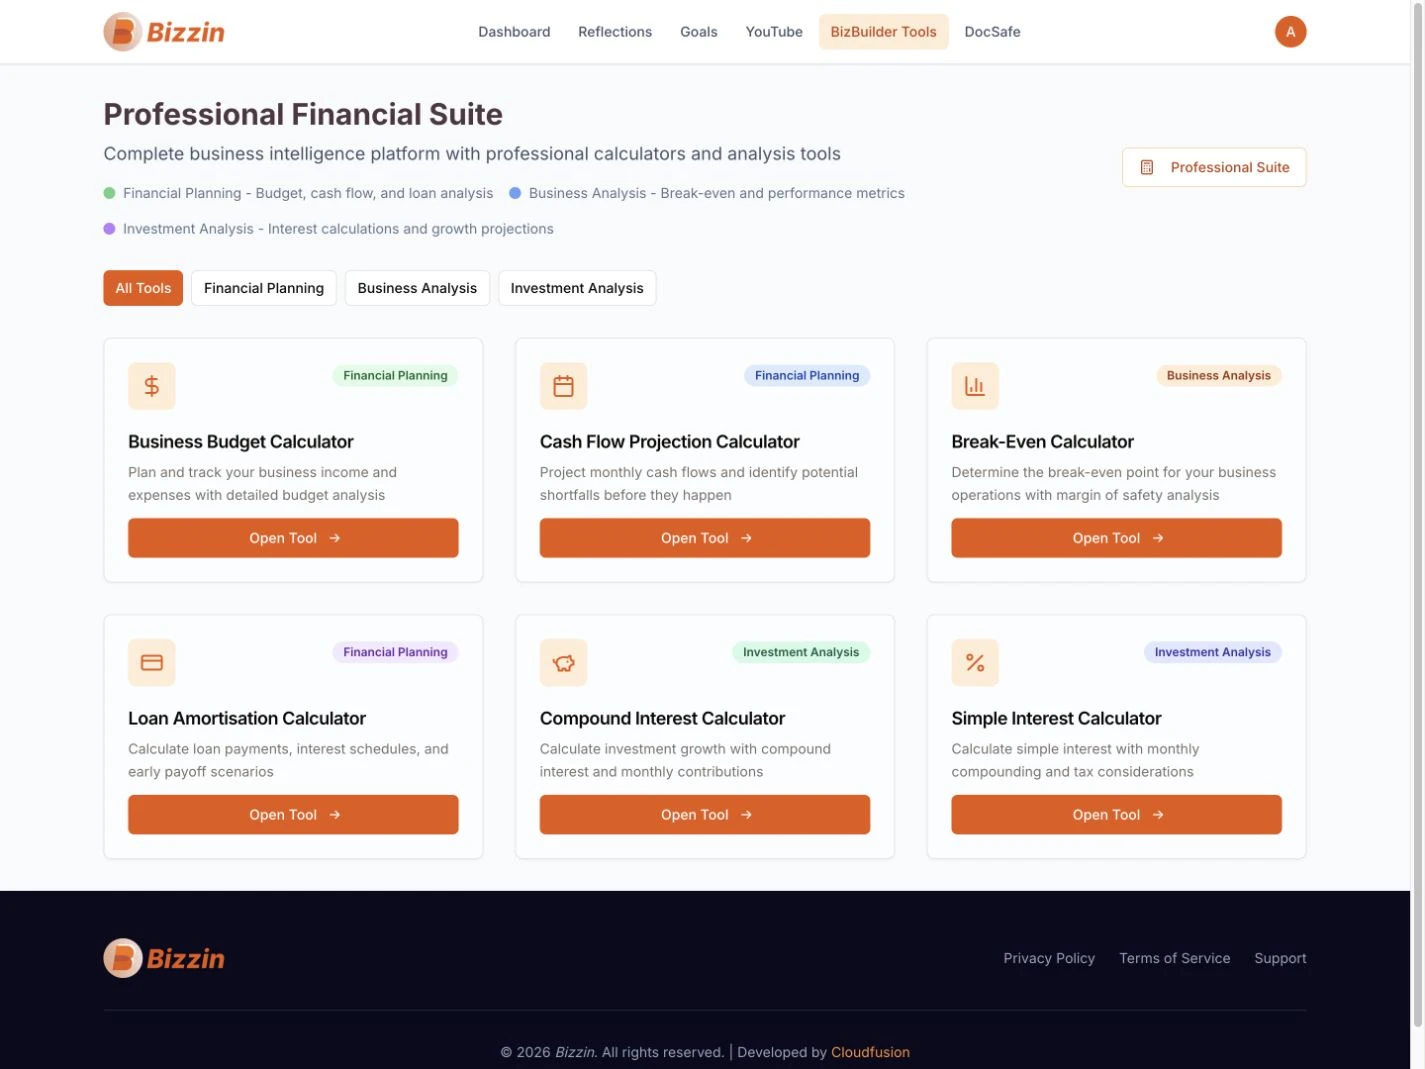Click the Investment Analysis badge on Compound Interest card
The width and height of the screenshot is (1425, 1069).
click(801, 652)
